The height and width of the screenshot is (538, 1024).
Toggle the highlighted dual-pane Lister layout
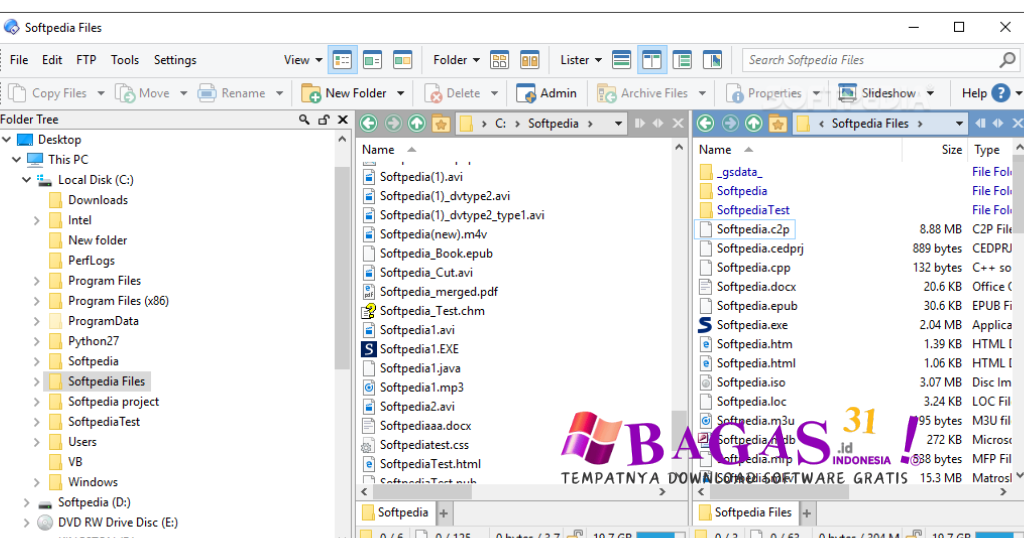[652, 60]
